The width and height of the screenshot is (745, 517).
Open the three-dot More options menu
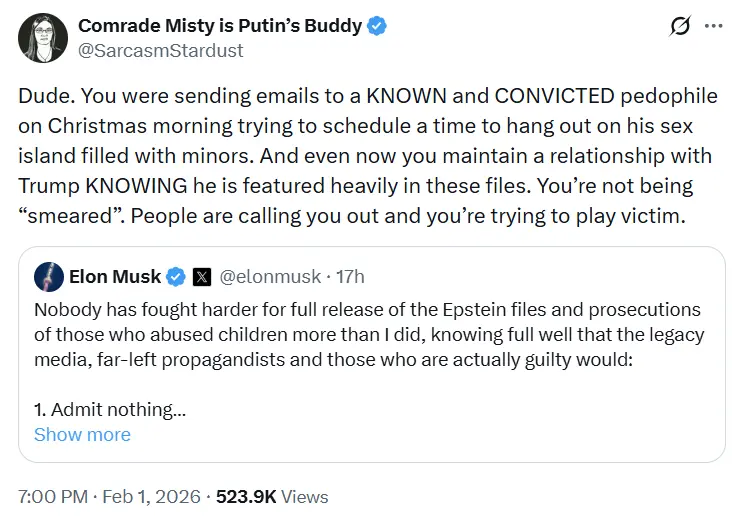tap(713, 27)
